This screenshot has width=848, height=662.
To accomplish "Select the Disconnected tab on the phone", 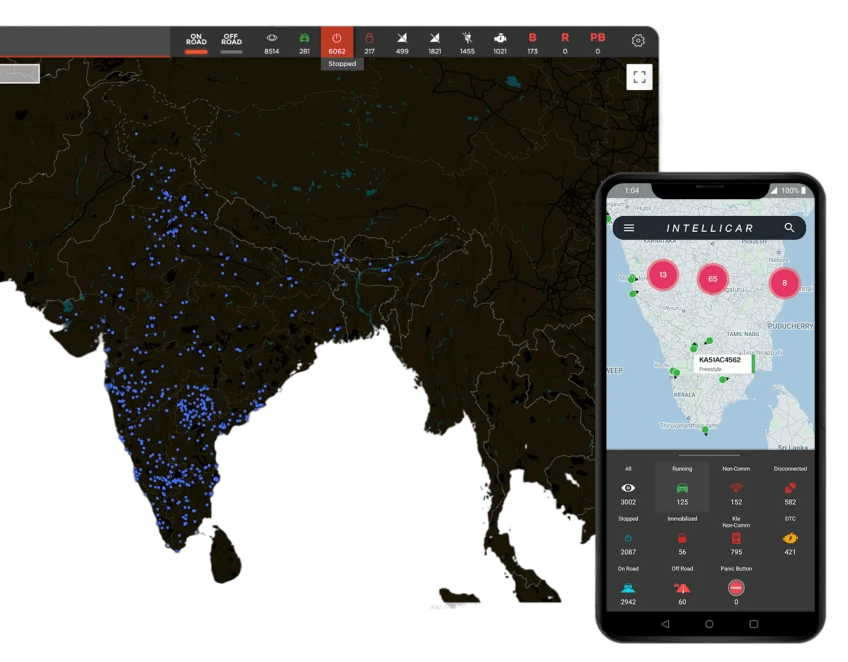I will click(x=790, y=487).
